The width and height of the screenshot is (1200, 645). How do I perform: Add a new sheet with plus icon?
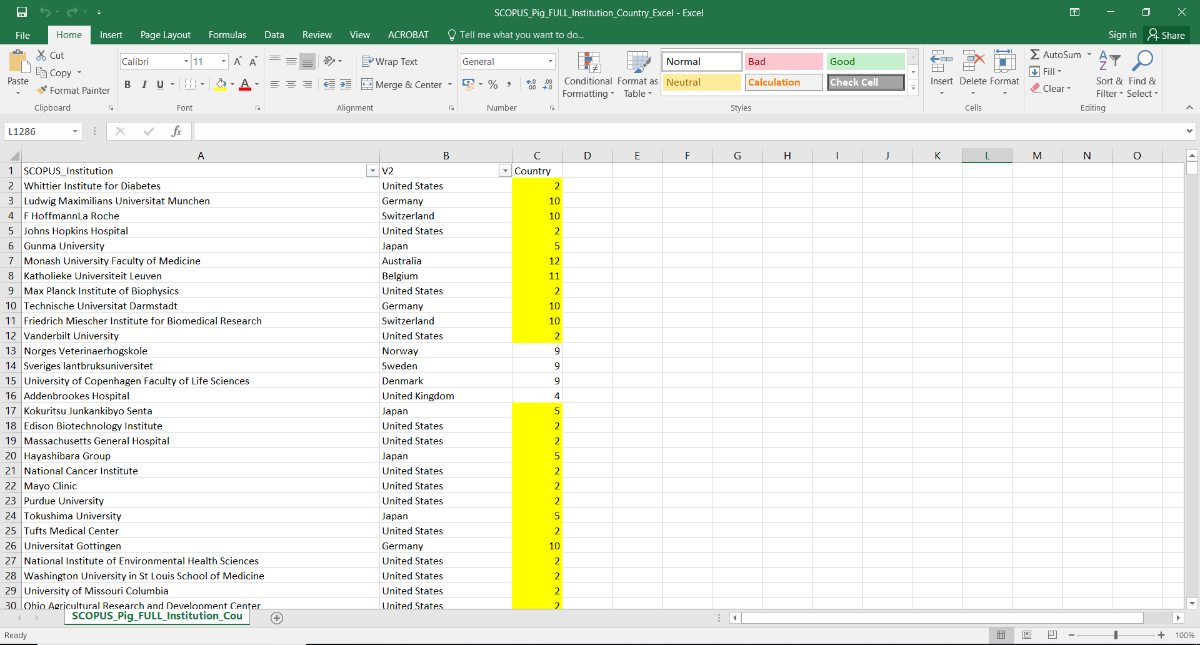277,618
